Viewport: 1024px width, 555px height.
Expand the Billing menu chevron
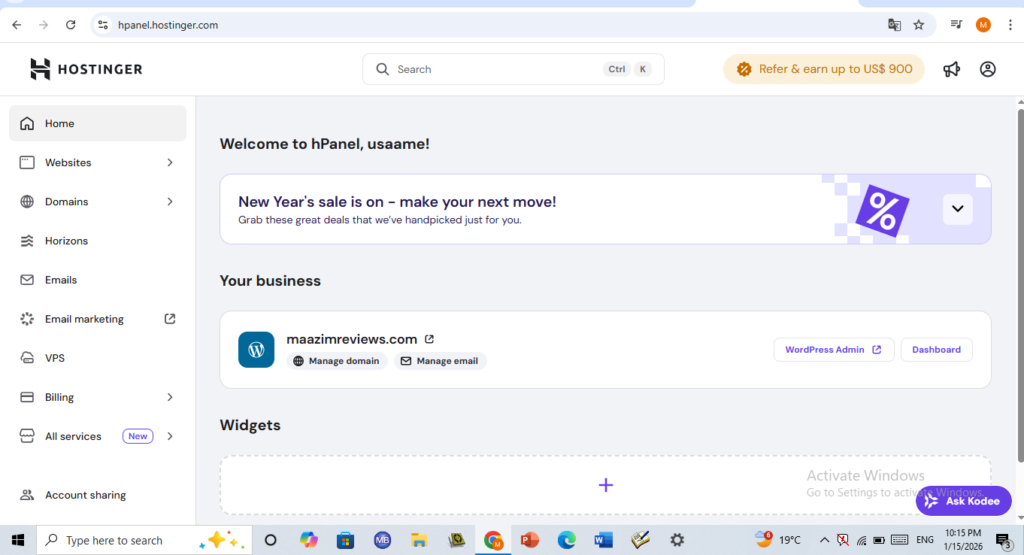[x=170, y=397]
